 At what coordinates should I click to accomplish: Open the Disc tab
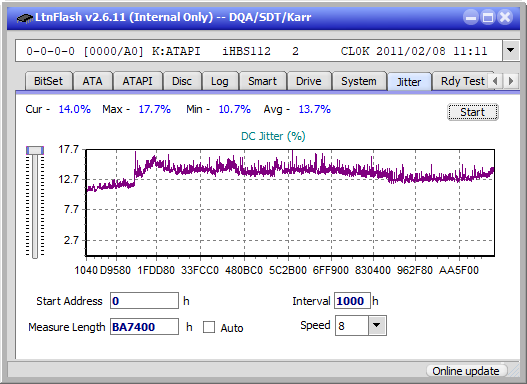point(182,81)
